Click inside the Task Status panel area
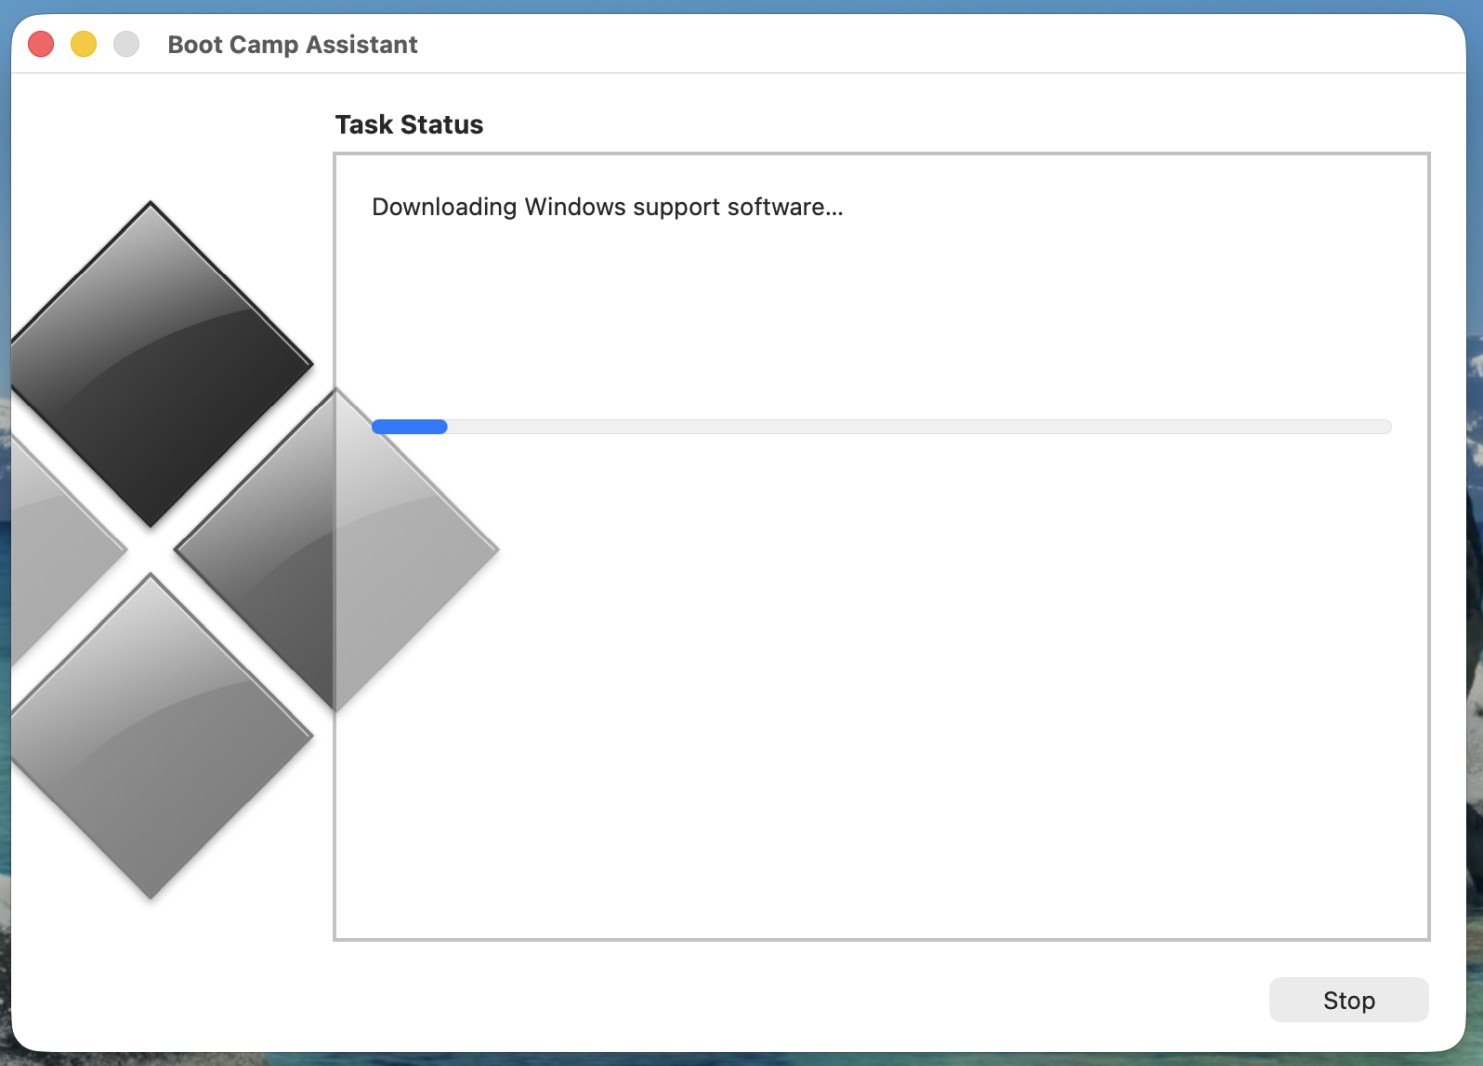 click(880, 700)
